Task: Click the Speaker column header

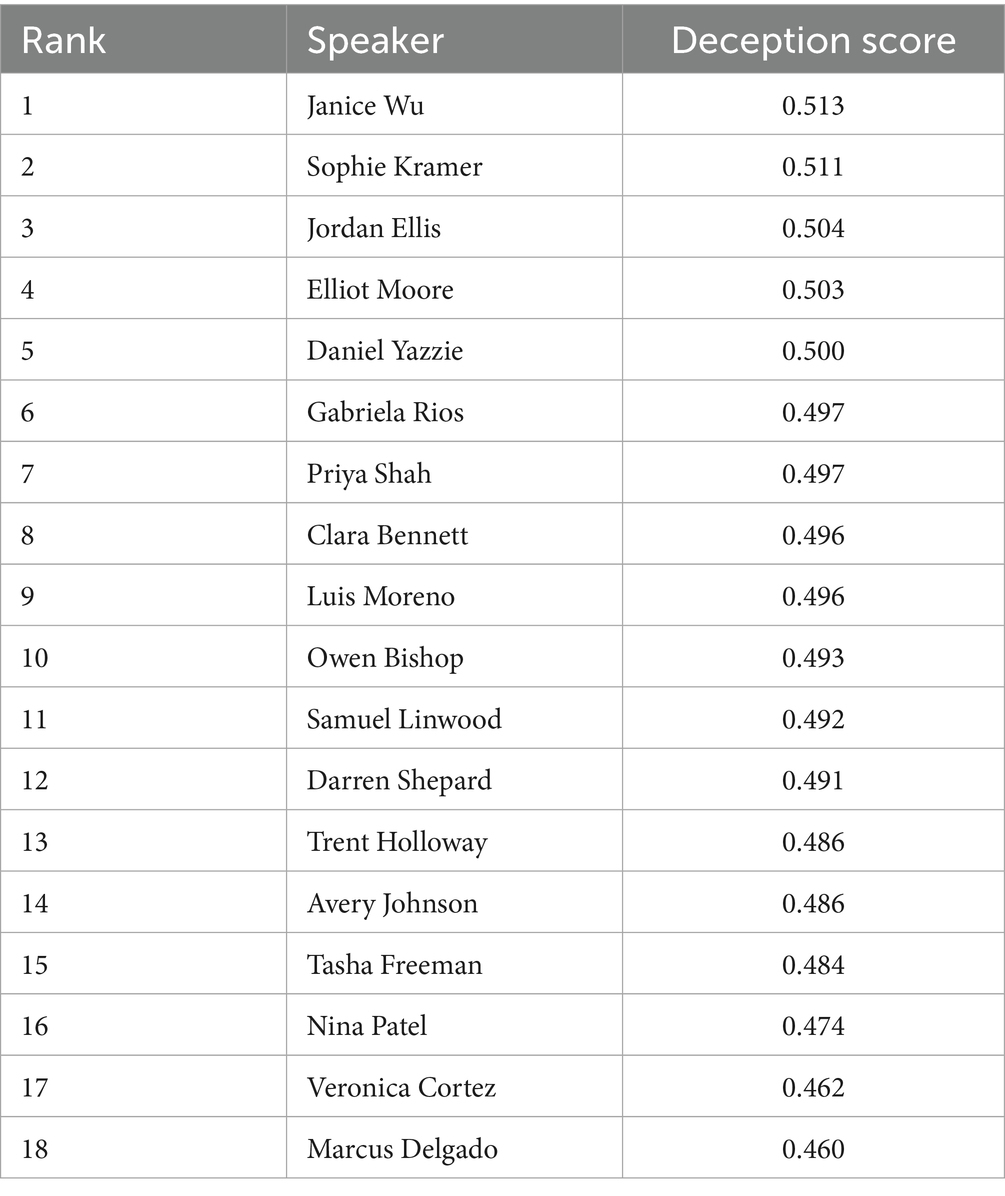Action: click(375, 41)
